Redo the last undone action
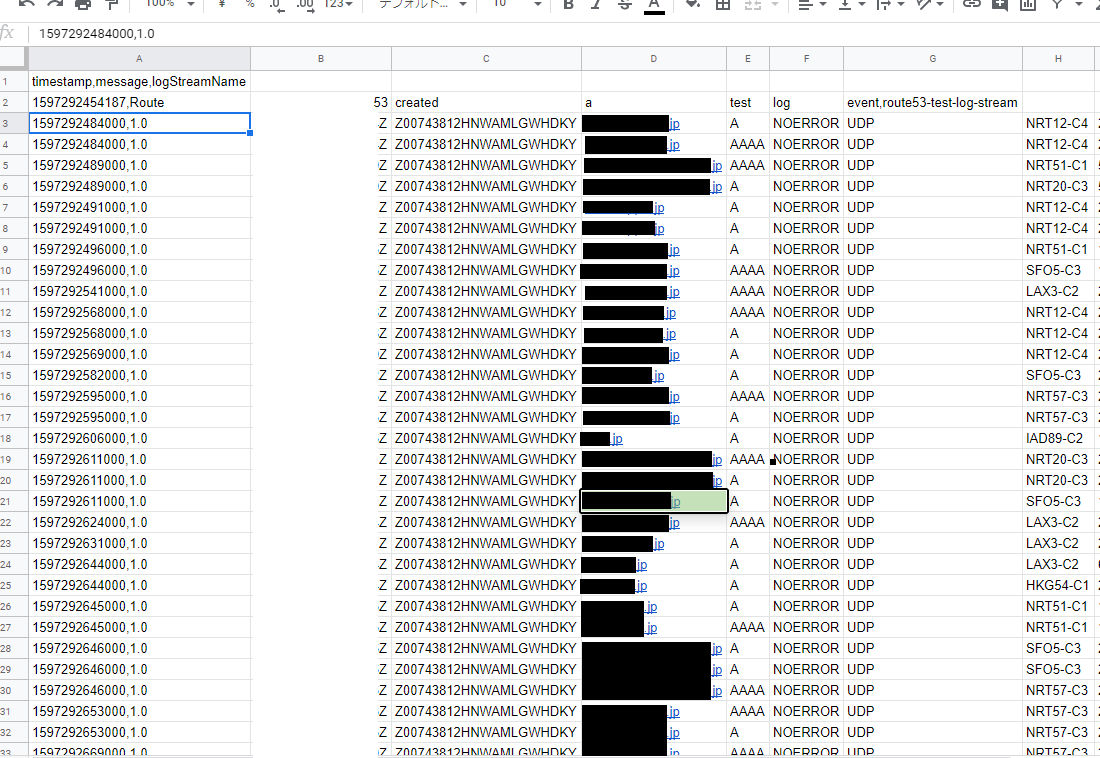The height and width of the screenshot is (758, 1100). coord(55,4)
